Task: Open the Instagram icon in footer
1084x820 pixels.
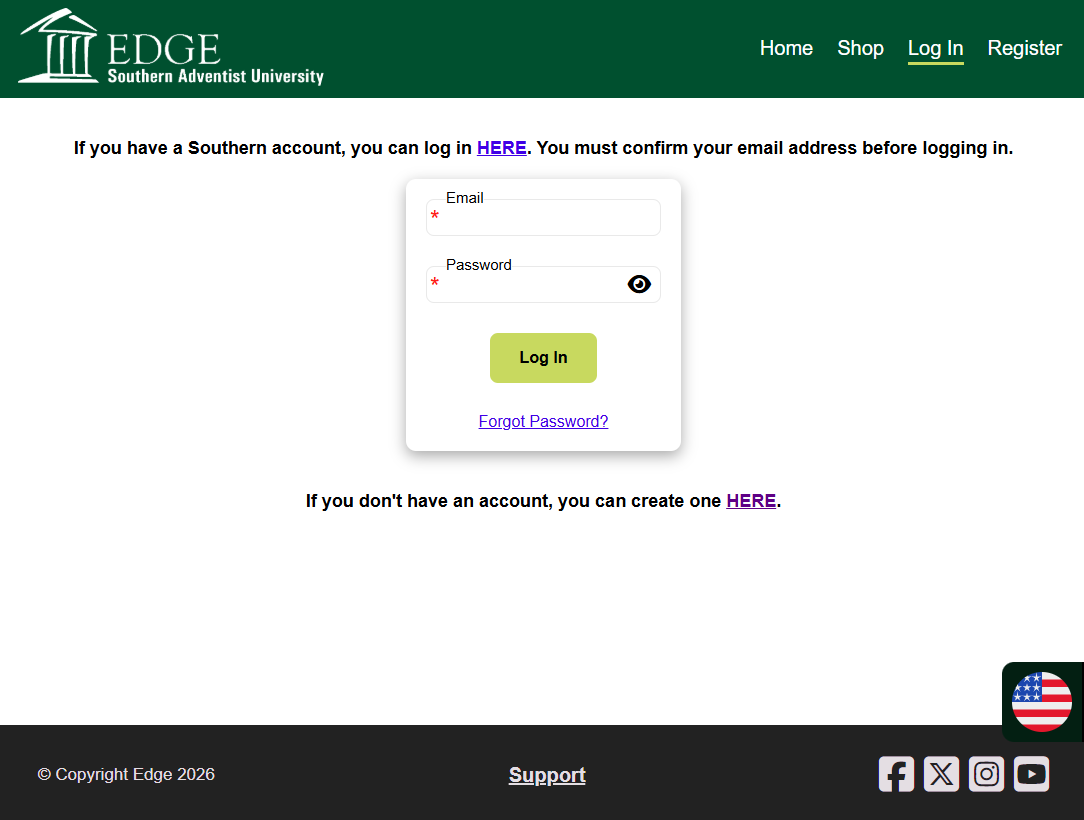Action: [x=986, y=774]
